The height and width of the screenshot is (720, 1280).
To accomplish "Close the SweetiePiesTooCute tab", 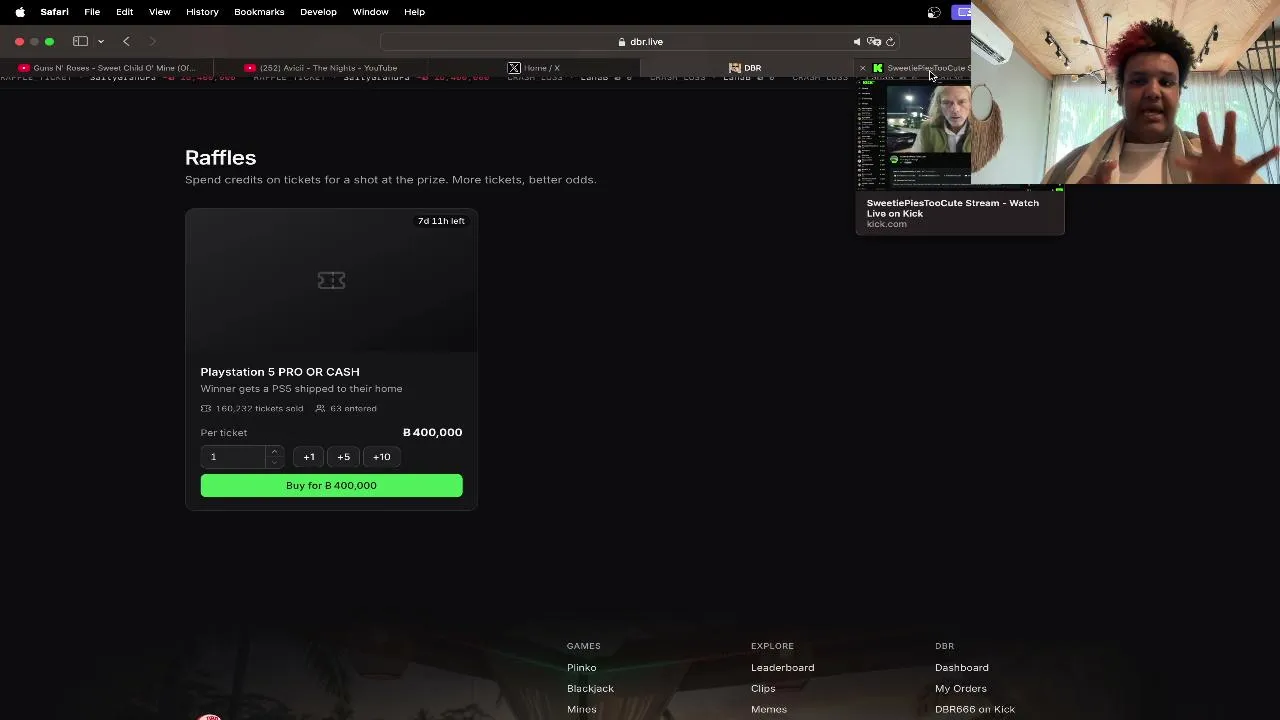I will click(863, 68).
